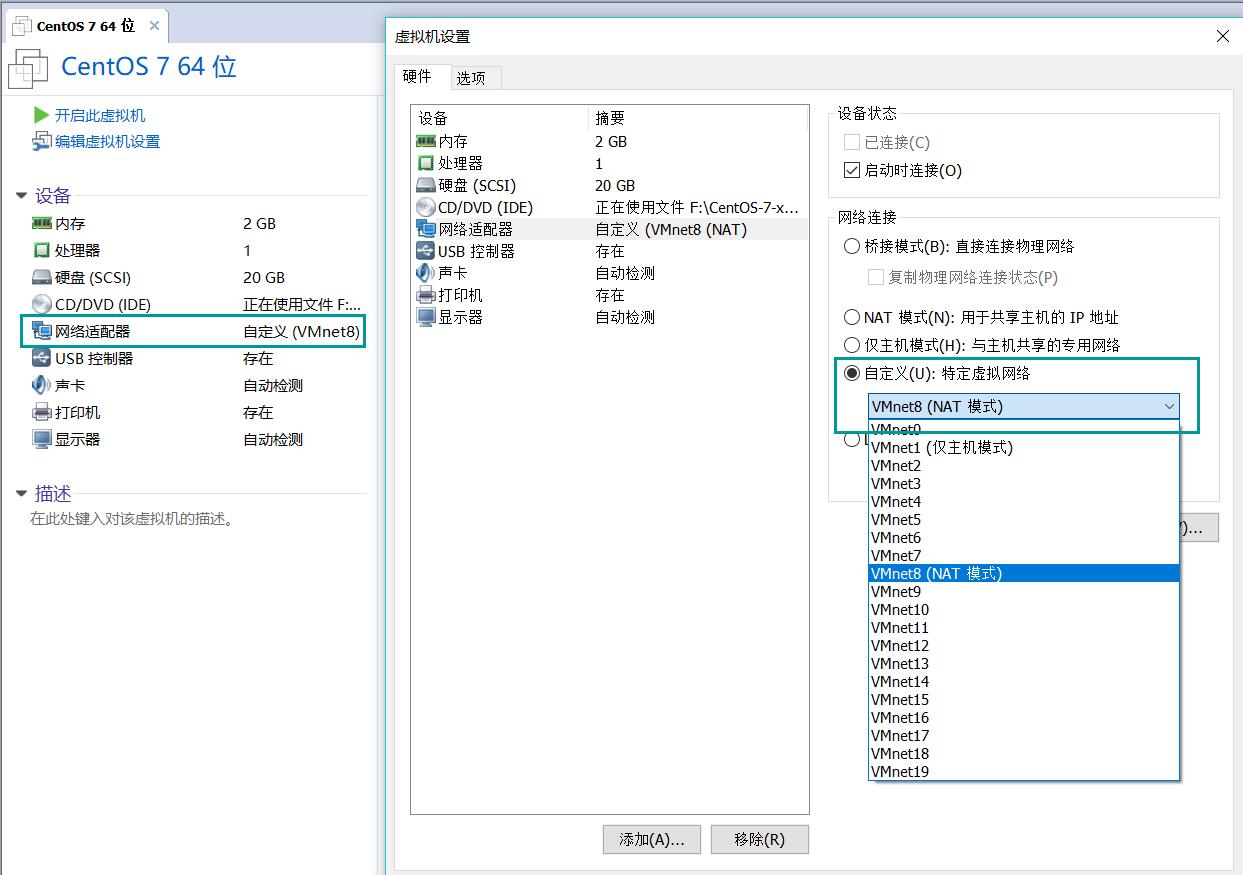Choose VMnet5 from the network dropdown
The image size is (1243, 875).
pos(1024,520)
